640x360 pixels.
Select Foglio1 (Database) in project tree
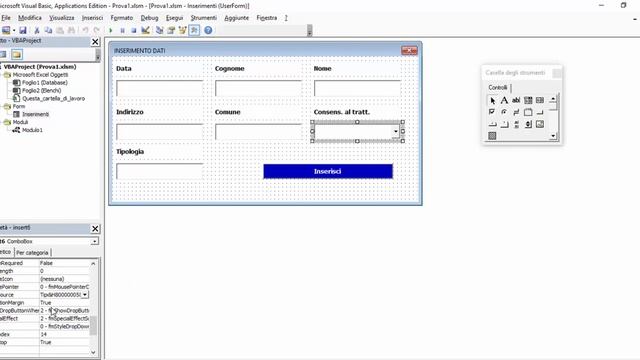tap(44, 82)
